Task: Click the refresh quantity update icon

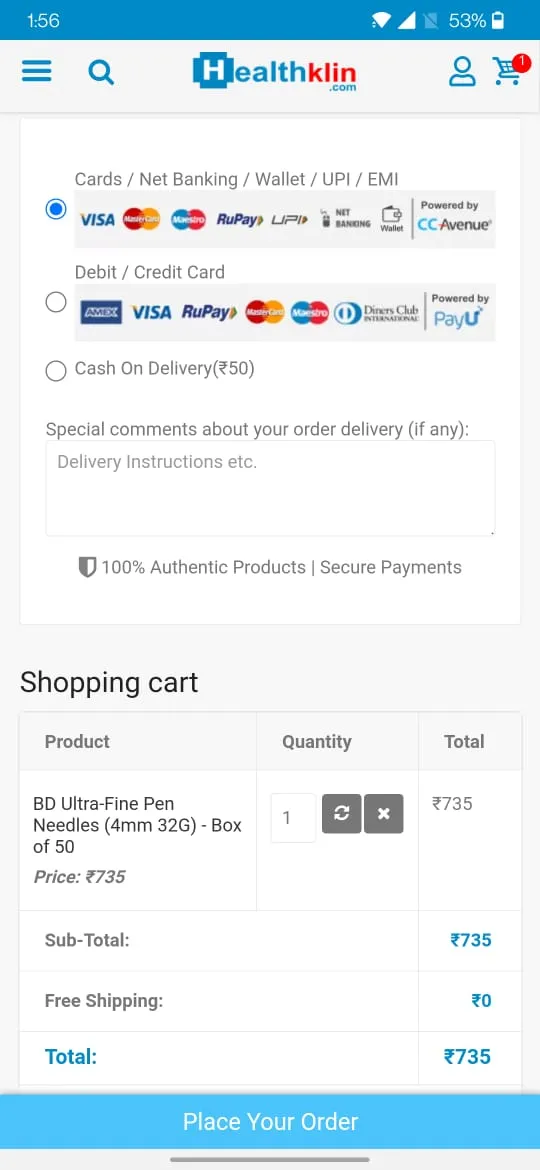Action: pos(342,814)
